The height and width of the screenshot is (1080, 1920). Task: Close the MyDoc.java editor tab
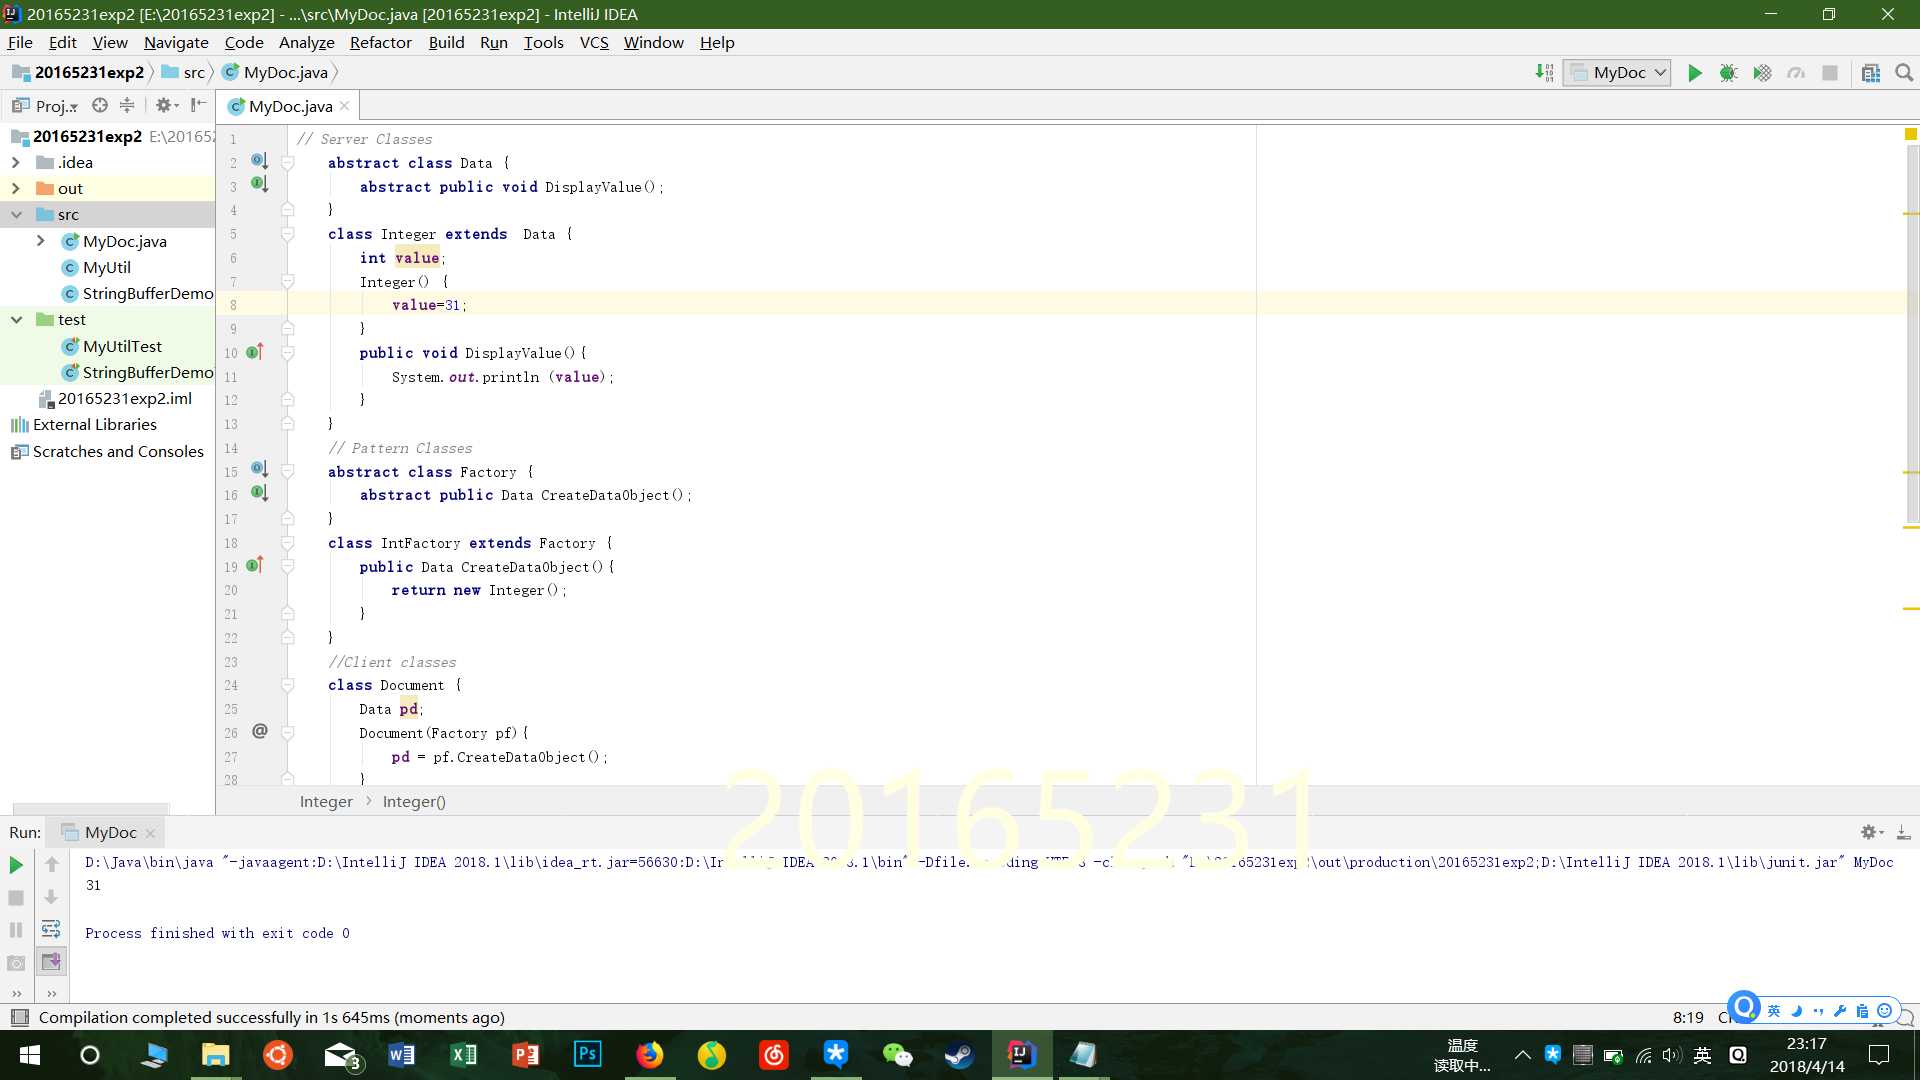(x=345, y=106)
